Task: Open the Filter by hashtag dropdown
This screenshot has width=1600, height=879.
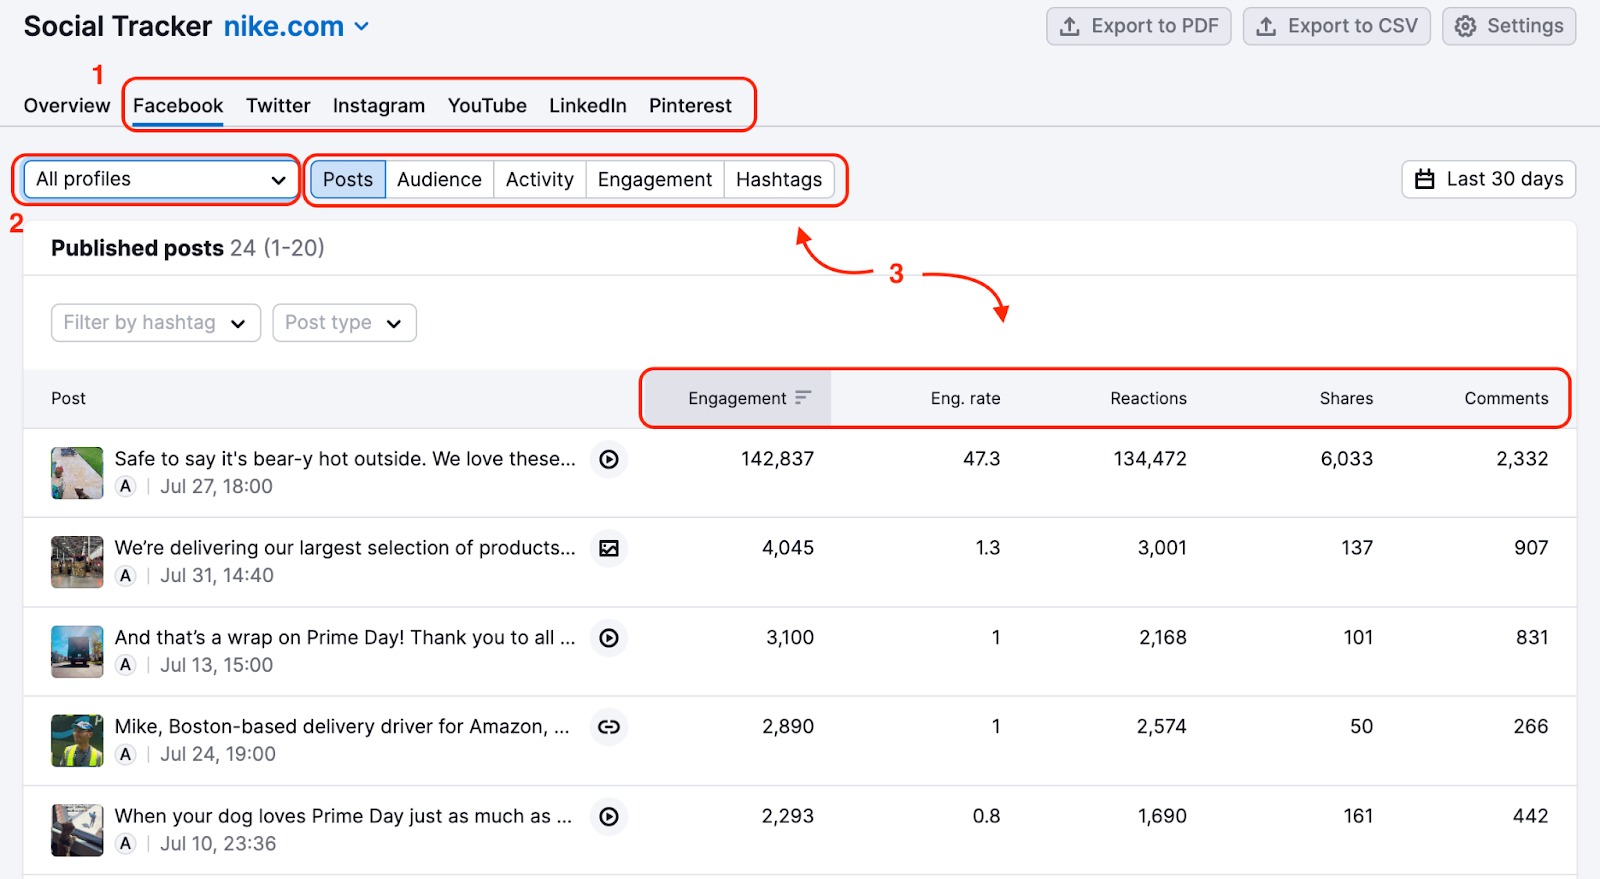Action: pos(156,323)
